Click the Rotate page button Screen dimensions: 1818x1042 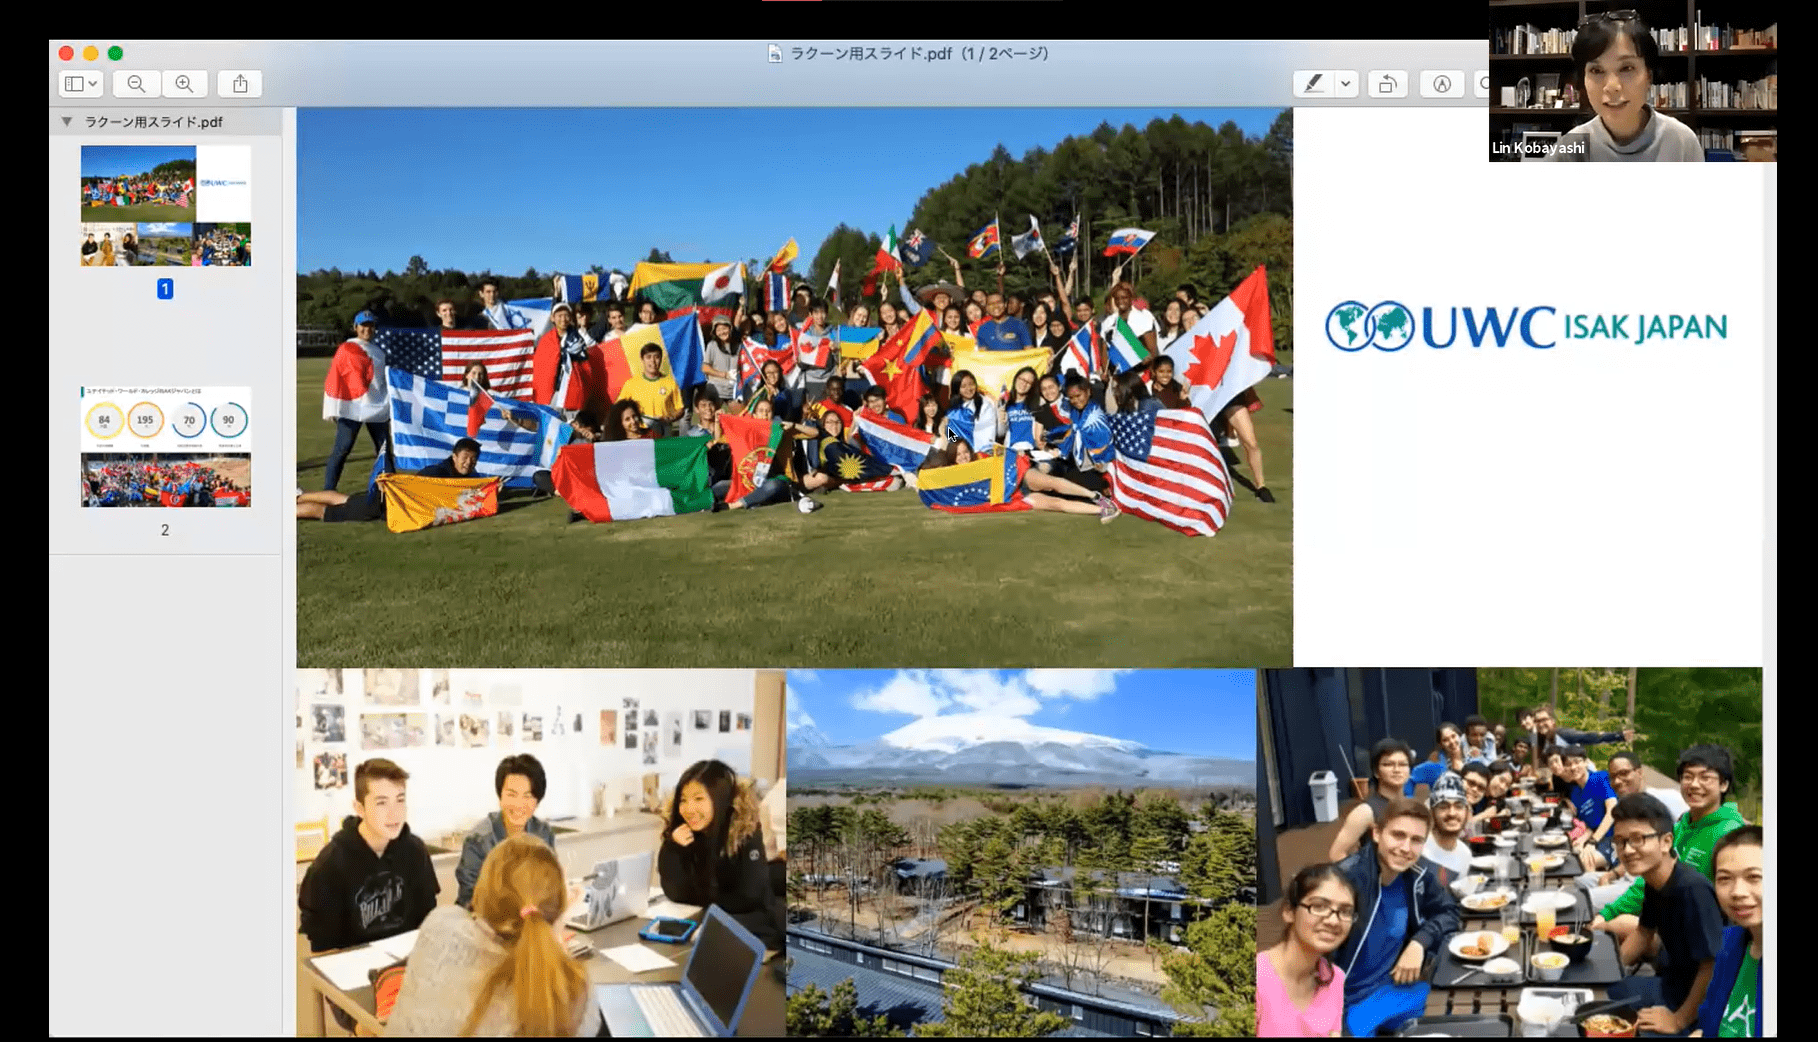pyautogui.click(x=1387, y=84)
